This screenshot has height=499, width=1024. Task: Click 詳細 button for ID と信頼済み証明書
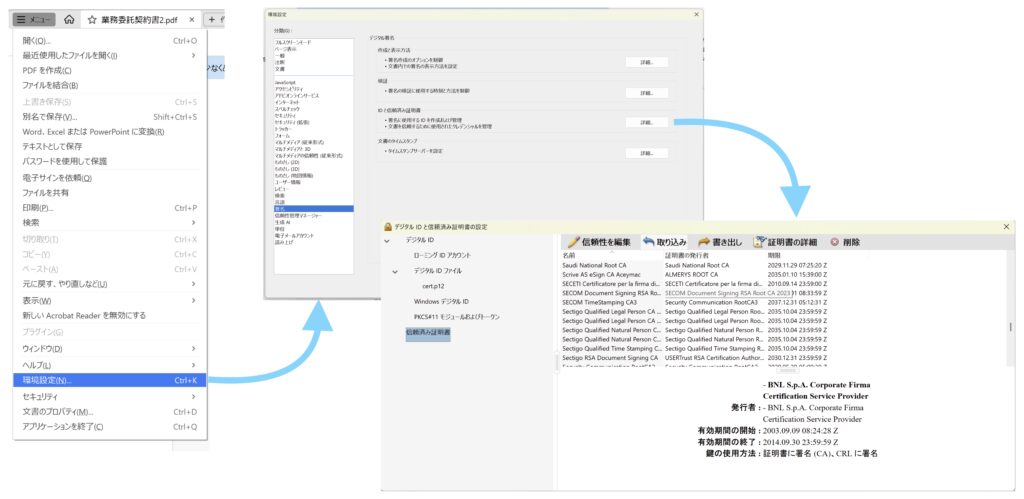646,123
